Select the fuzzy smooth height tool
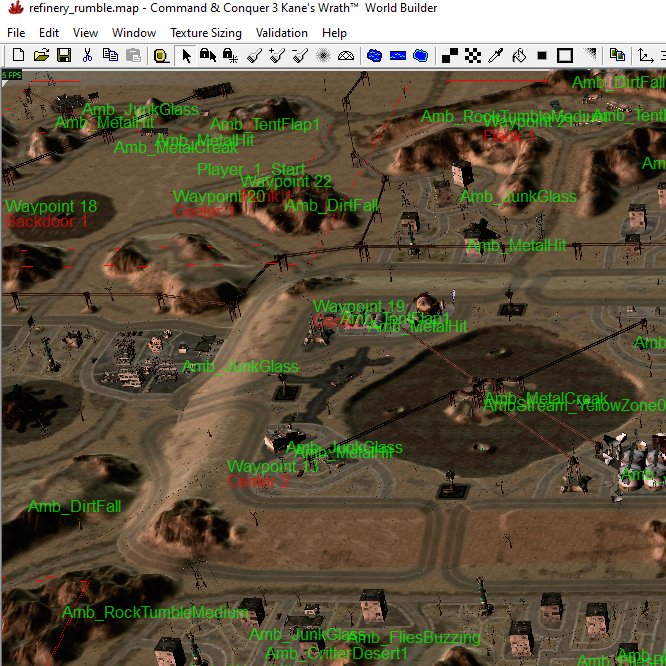 pos(323,56)
